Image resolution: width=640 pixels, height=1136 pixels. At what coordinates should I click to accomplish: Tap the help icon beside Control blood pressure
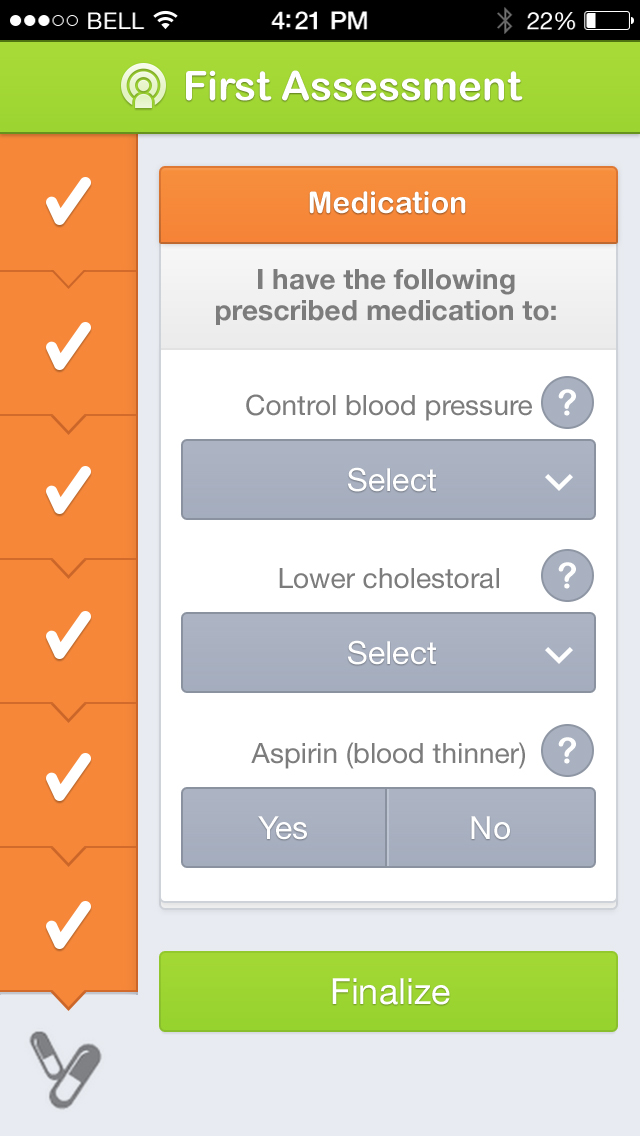coord(567,404)
